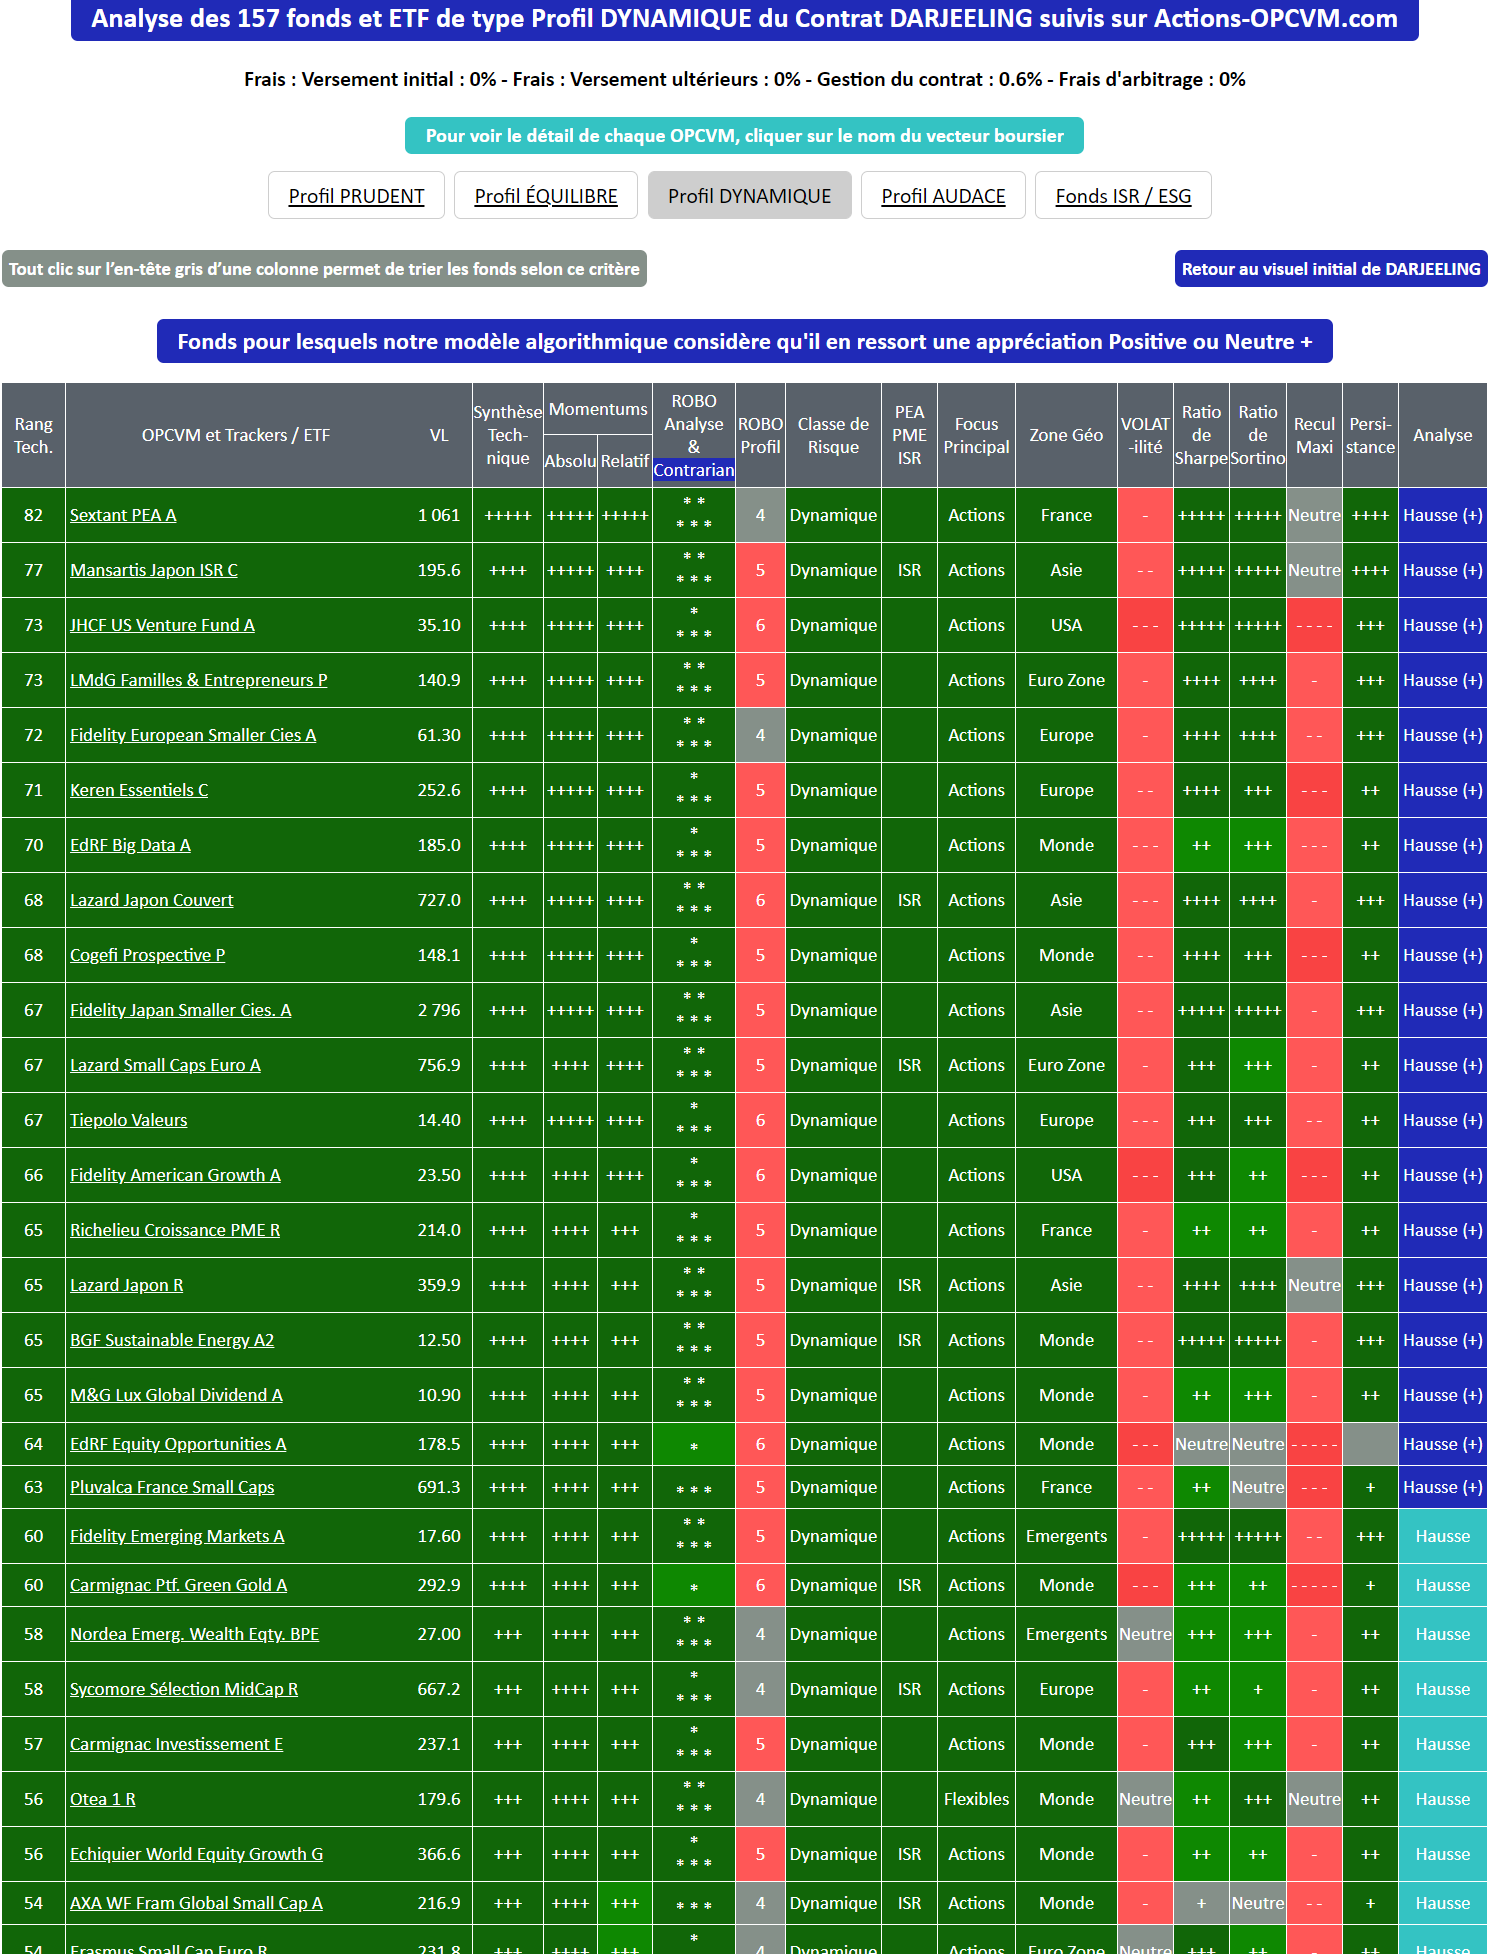Open Nordea Emerg. Wealth Eqty. BPE

[x=195, y=1634]
